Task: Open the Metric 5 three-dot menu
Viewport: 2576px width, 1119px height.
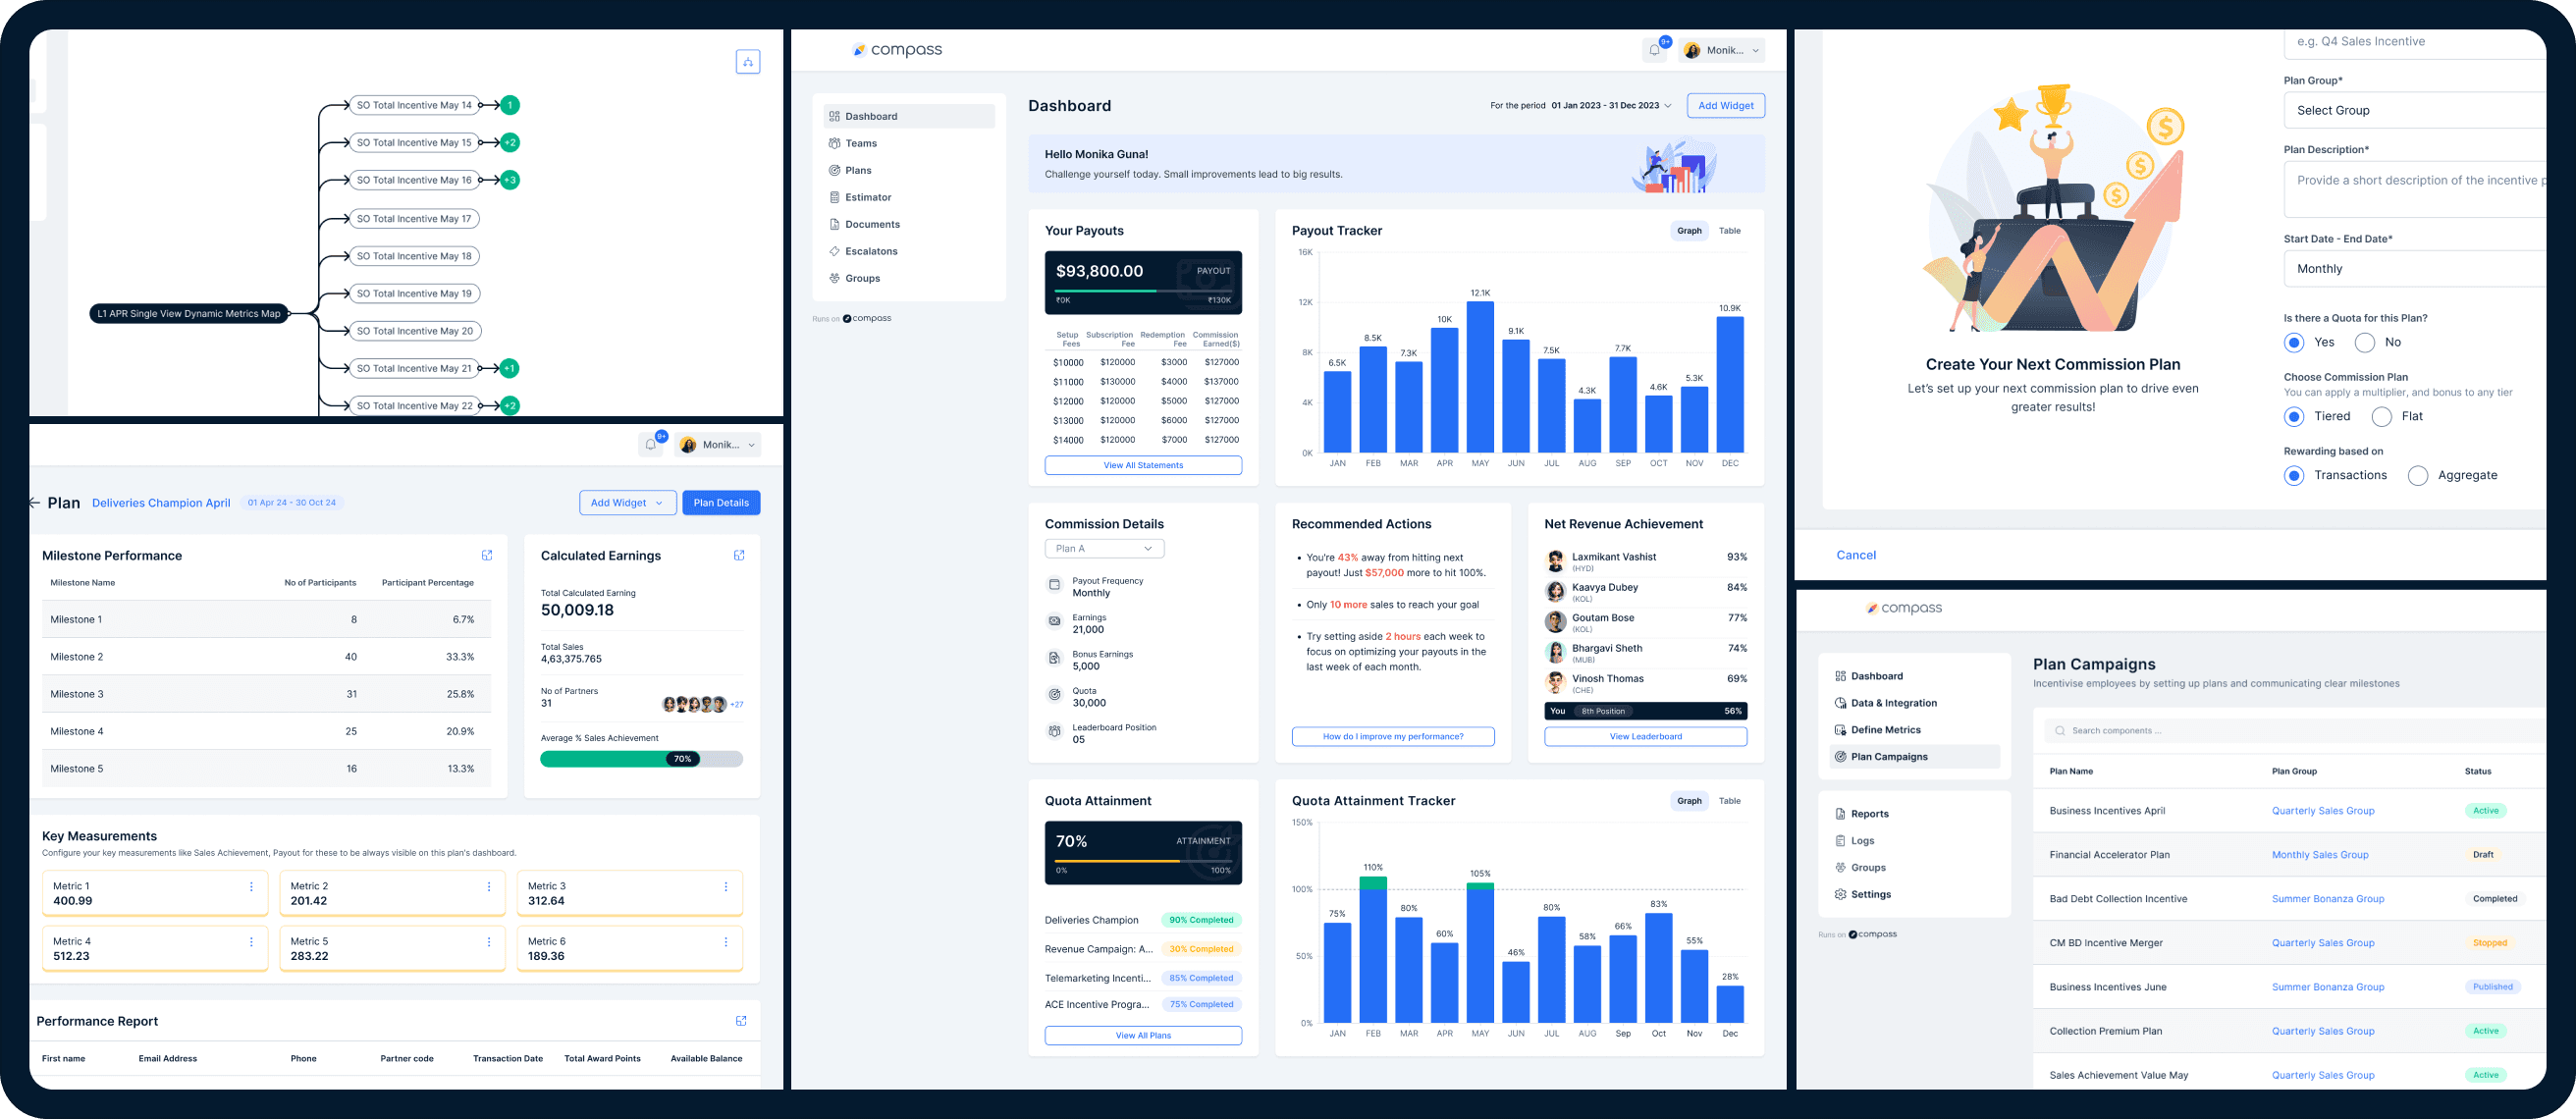Action: point(488,942)
